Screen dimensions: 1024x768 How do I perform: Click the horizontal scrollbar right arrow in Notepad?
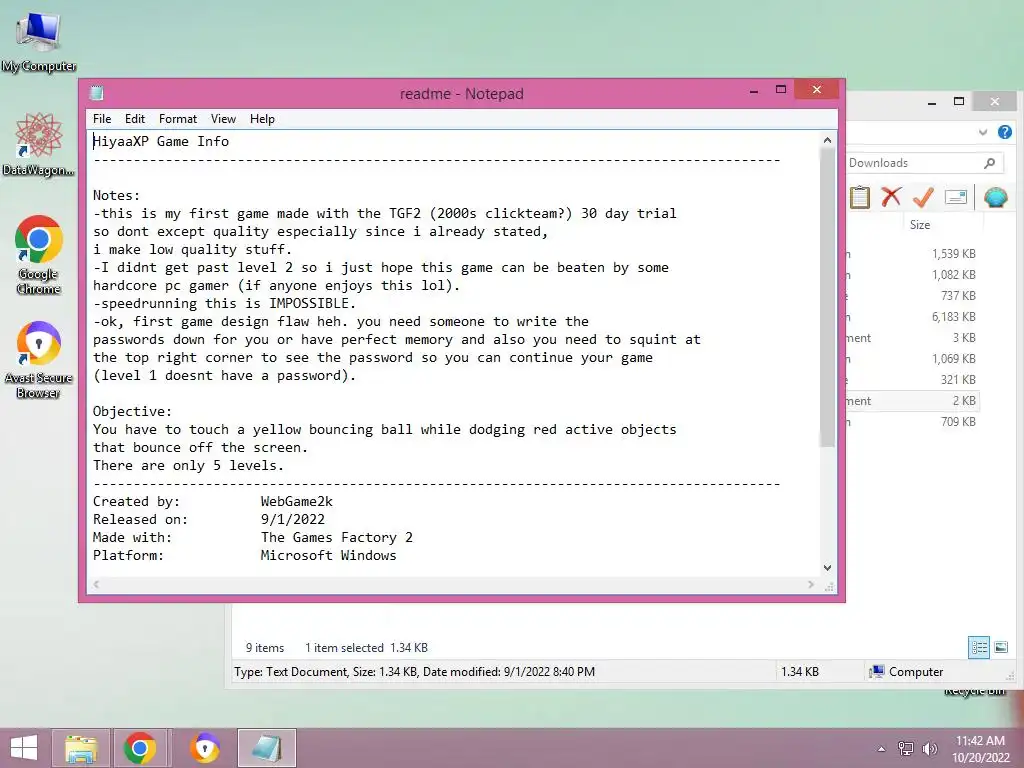811,584
